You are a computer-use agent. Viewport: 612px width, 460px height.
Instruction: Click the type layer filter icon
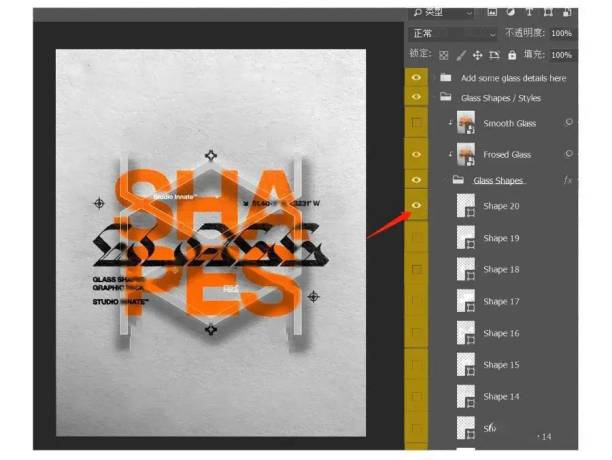(528, 12)
